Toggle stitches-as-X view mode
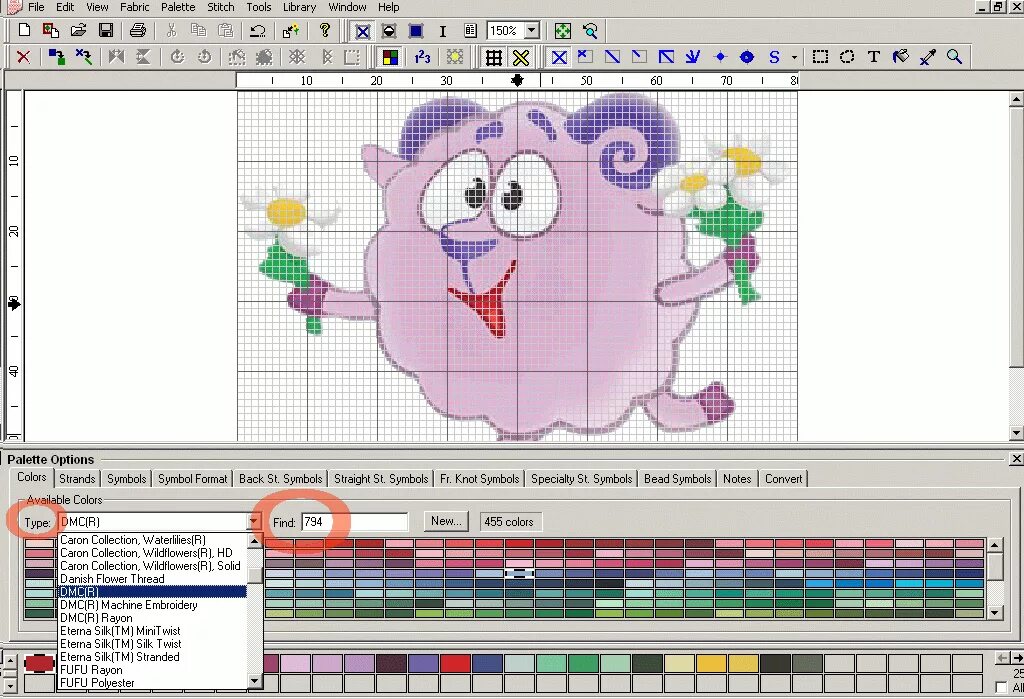1024x699 pixels. (x=363, y=31)
